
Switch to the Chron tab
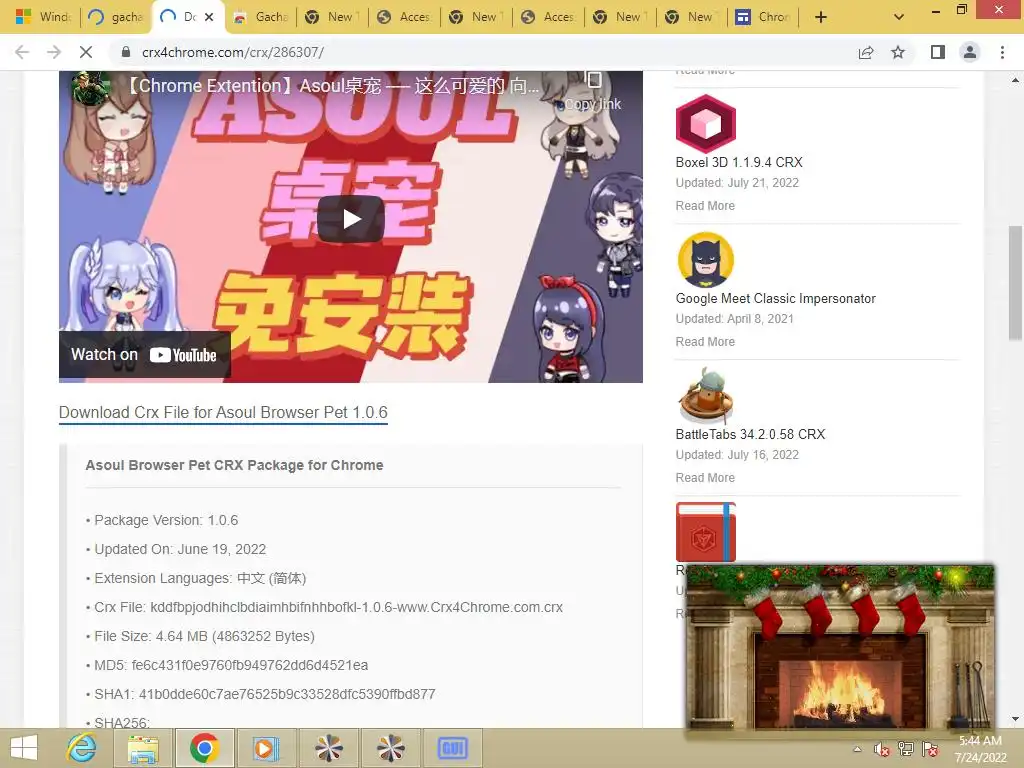763,17
